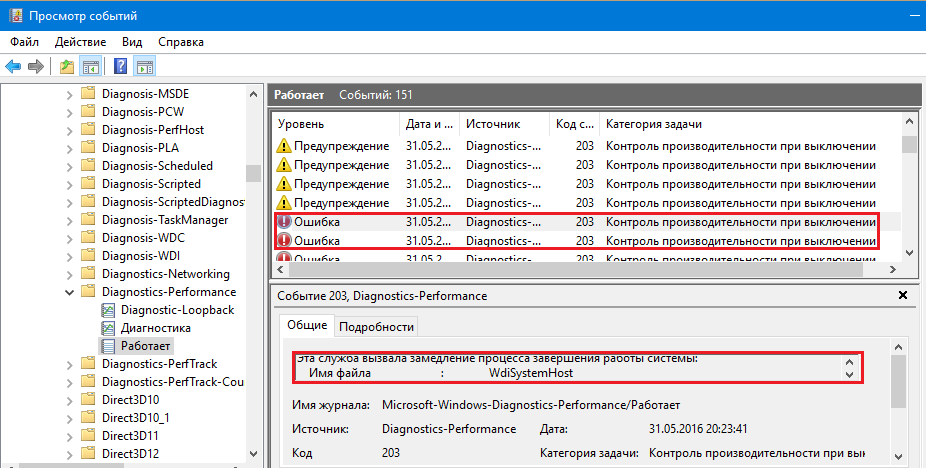
Task: Switch to the Подробности tab
Action: pyautogui.click(x=375, y=327)
